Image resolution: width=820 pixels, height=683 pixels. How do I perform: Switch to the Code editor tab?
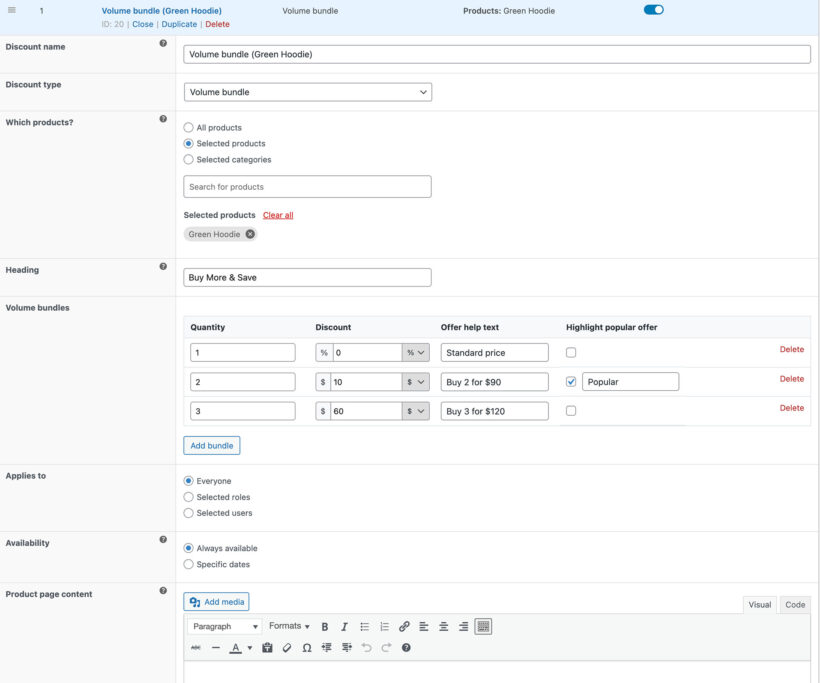[795, 604]
